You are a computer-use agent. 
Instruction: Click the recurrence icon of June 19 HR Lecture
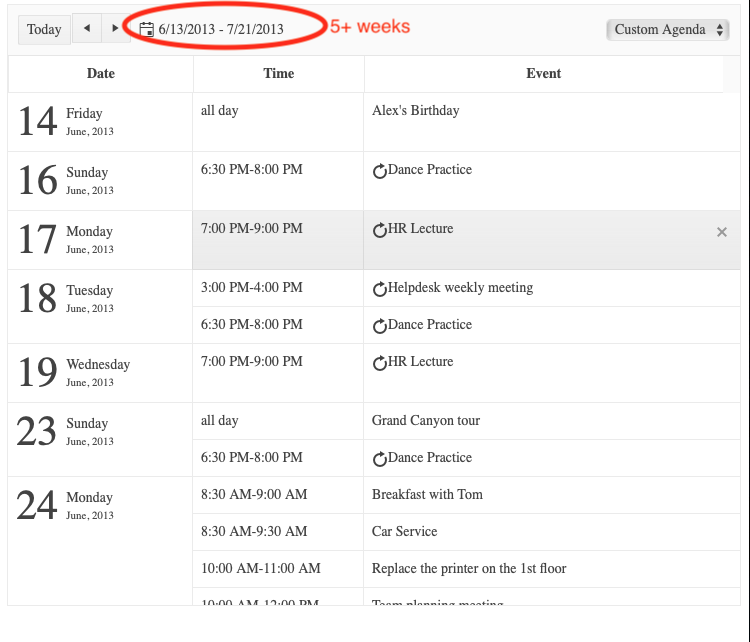(380, 363)
